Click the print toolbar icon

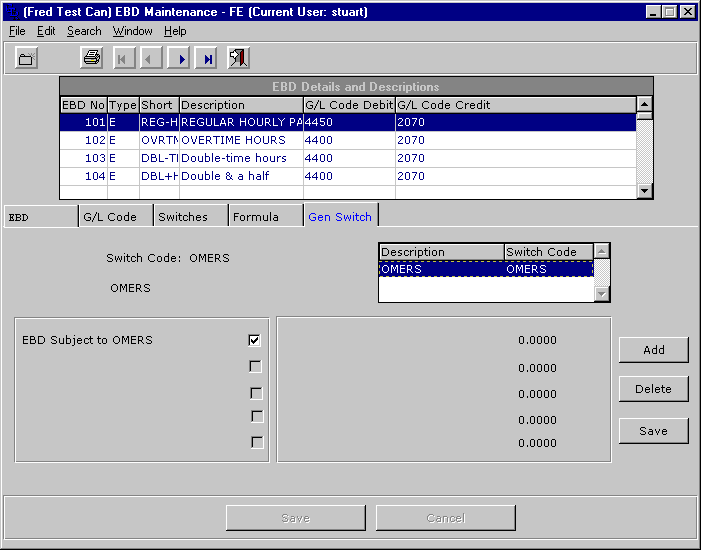point(91,59)
